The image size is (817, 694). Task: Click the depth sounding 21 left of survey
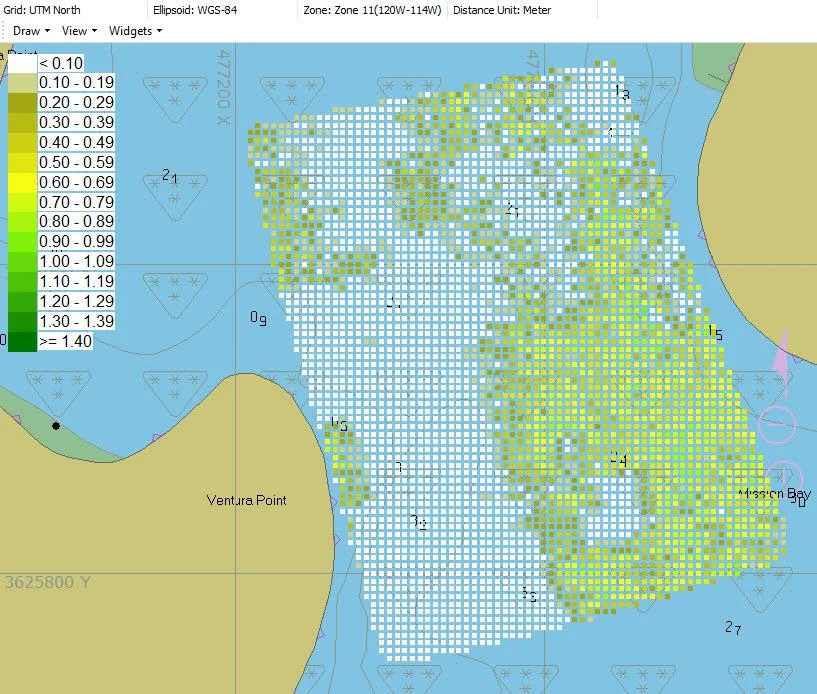tap(170, 176)
